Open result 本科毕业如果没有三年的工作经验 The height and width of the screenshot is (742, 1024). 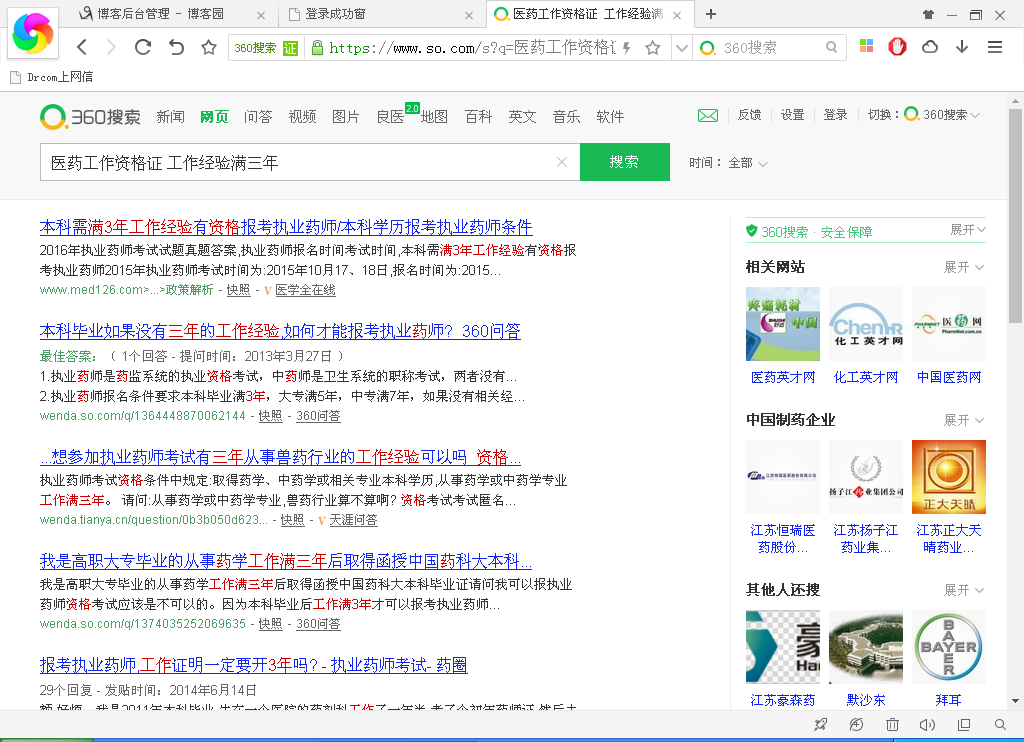pyautogui.click(x=280, y=331)
